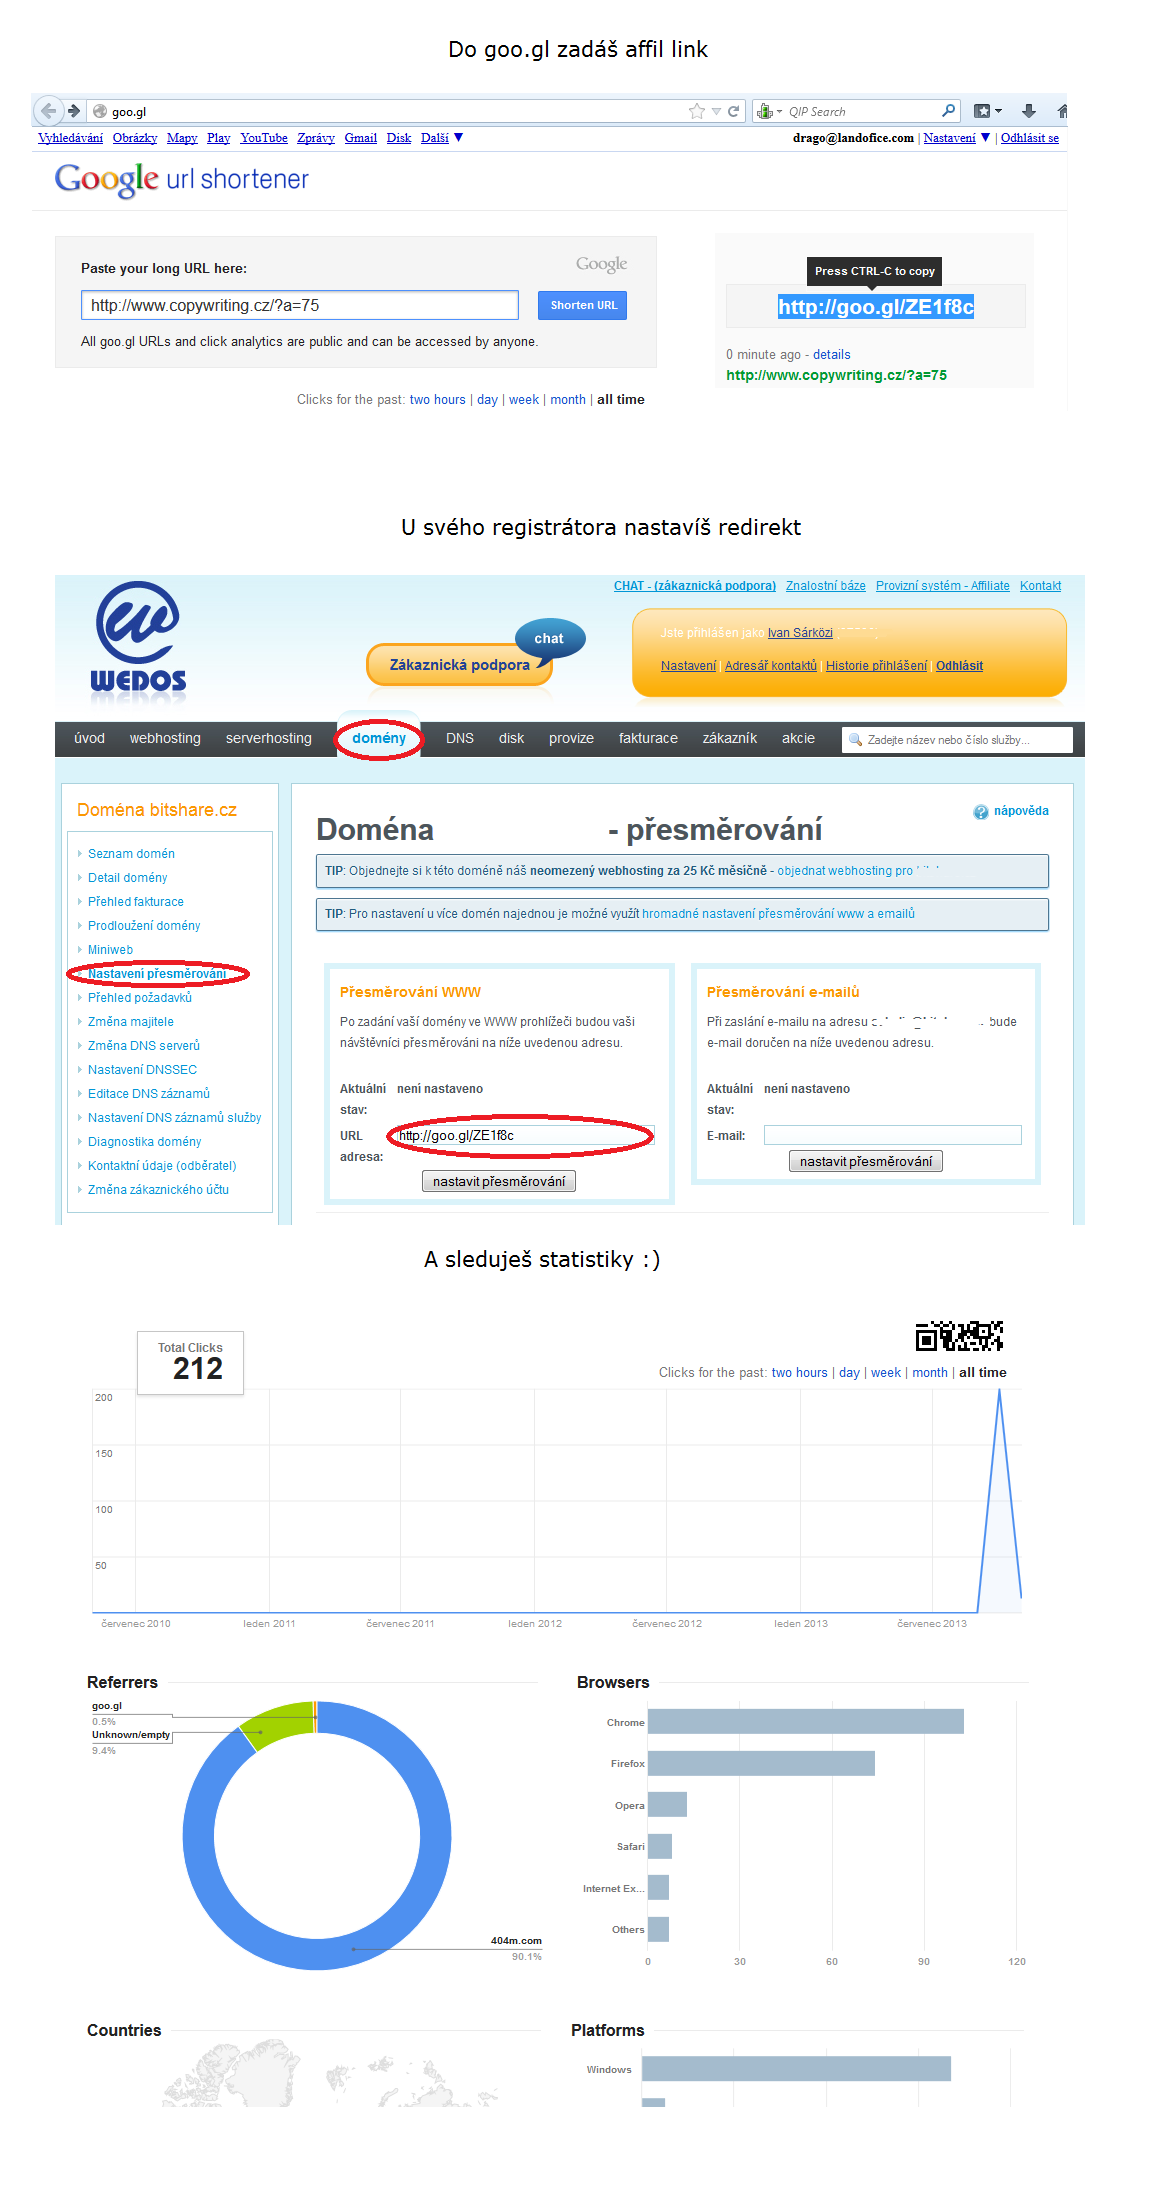Click the browser back arrow button
Viewport: 1170px width, 2189px height.
[x=48, y=111]
